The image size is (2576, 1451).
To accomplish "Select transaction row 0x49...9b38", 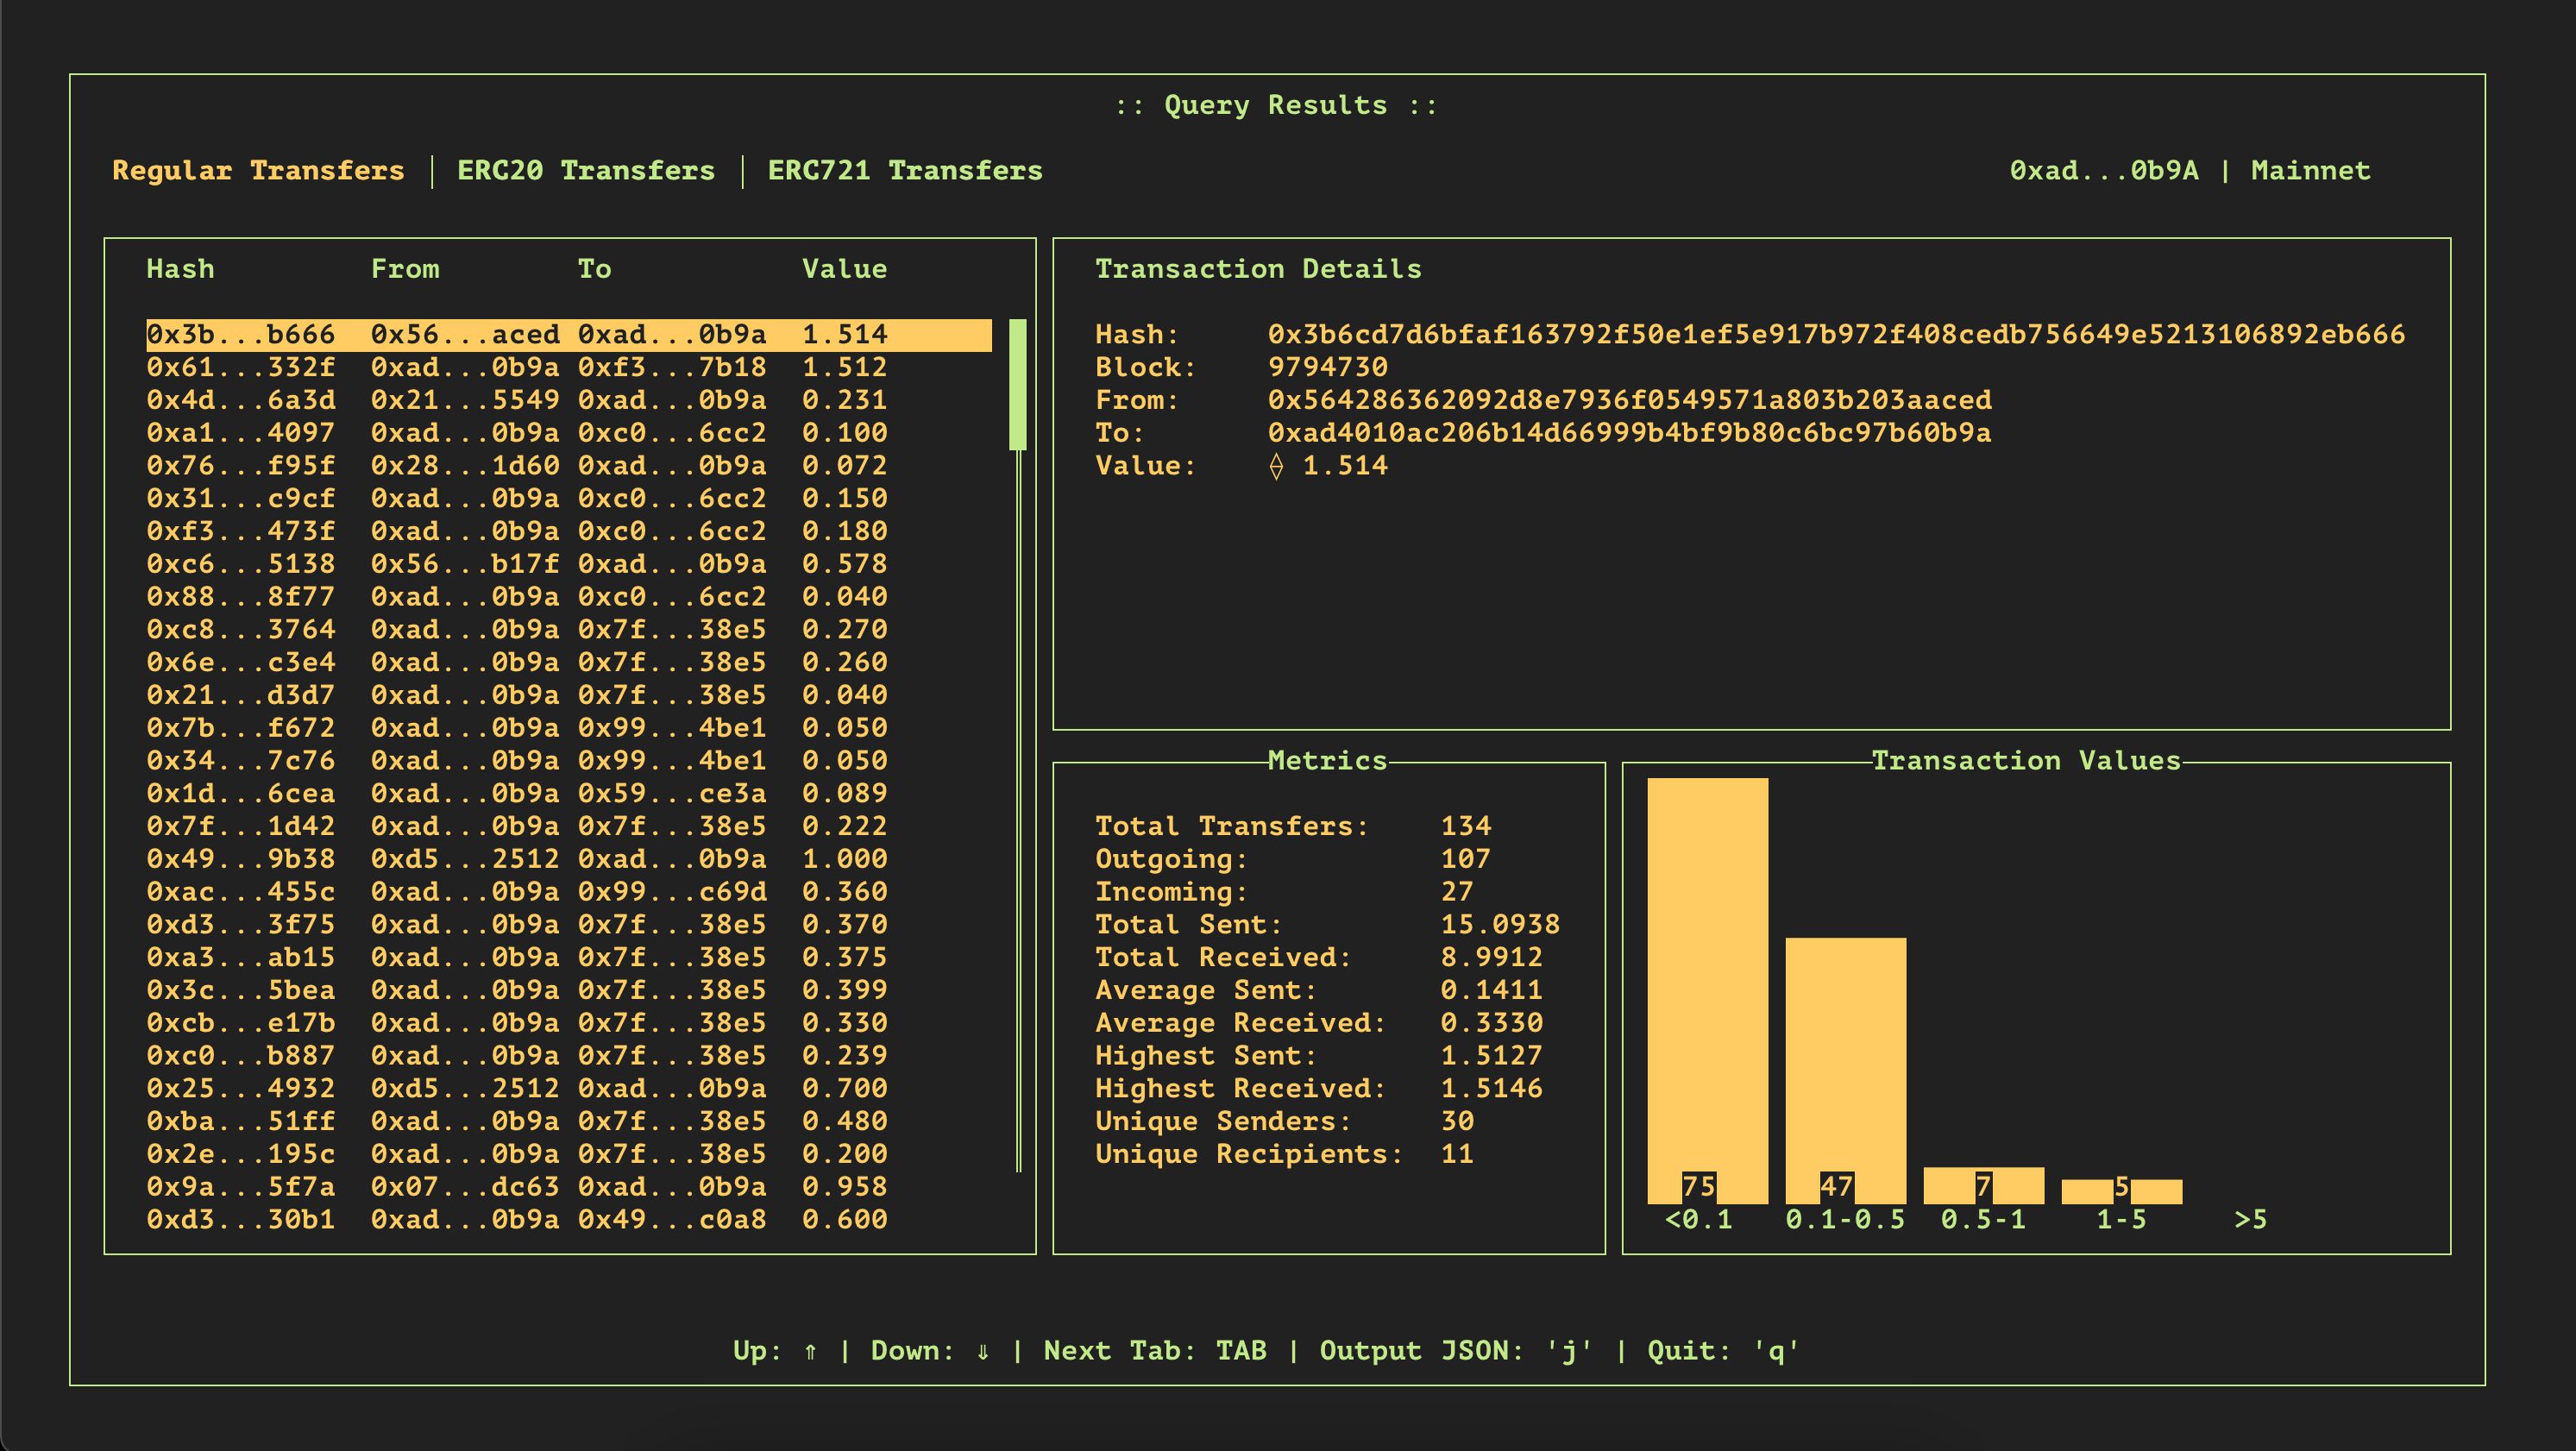I will click(516, 859).
